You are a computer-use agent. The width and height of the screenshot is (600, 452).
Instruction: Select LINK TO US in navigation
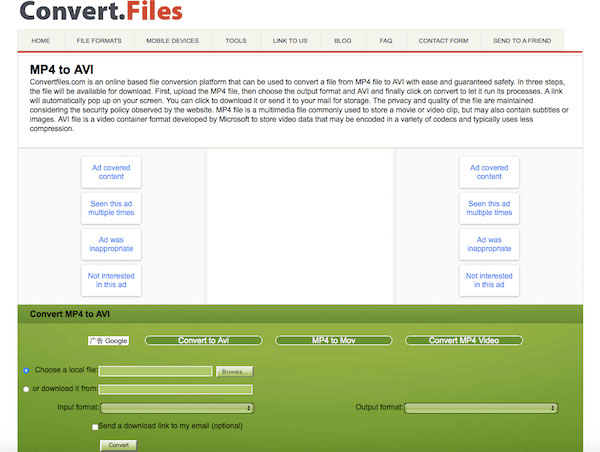click(x=290, y=41)
